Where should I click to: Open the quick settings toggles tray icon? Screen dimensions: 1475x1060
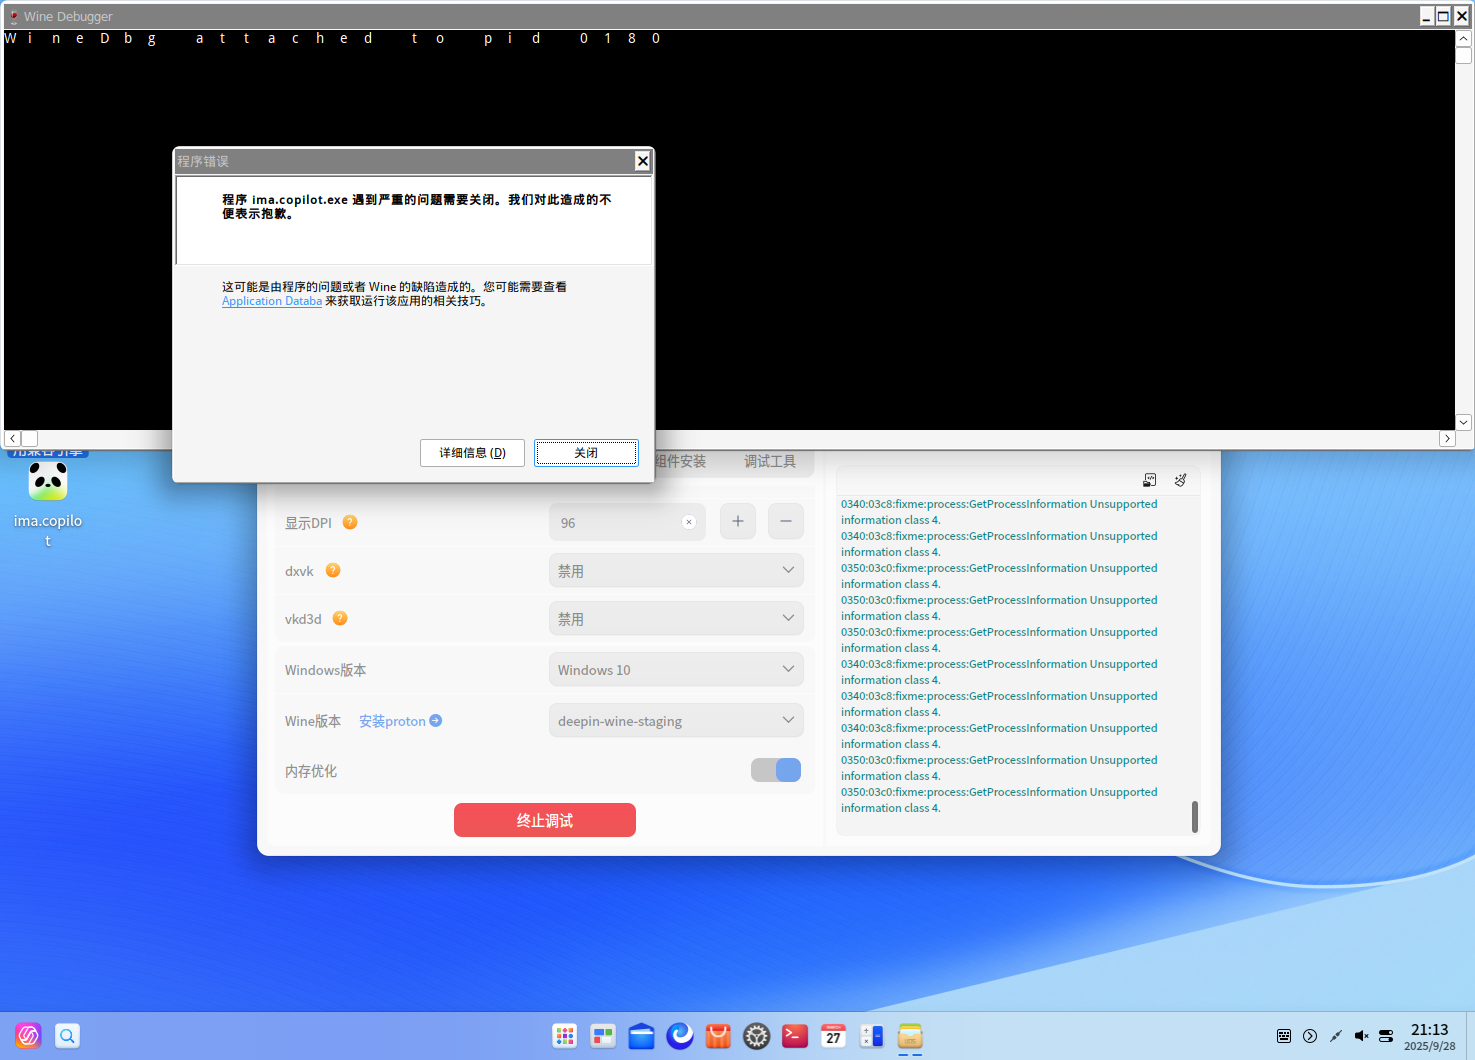click(x=1386, y=1036)
